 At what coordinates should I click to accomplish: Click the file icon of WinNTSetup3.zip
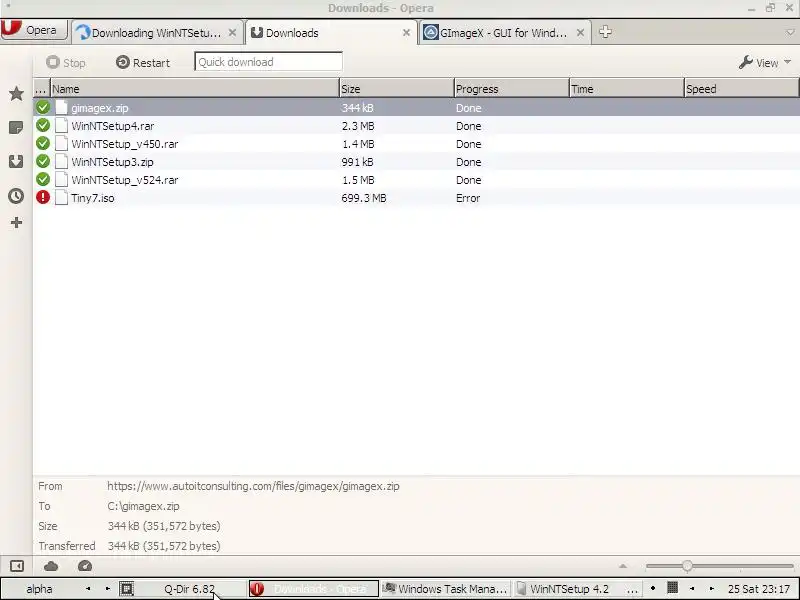coord(61,161)
